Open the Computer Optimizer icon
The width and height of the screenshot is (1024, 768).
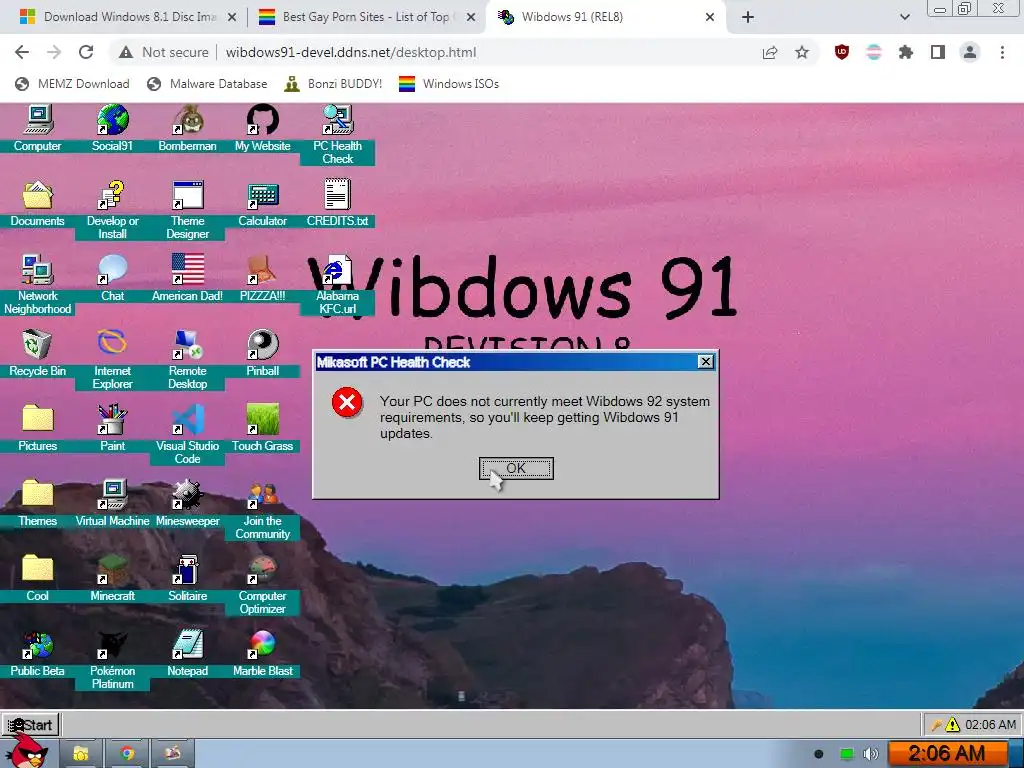click(263, 584)
